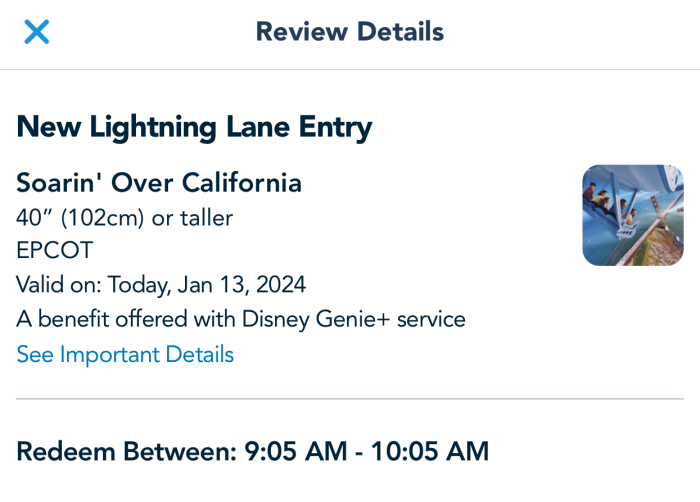This screenshot has width=700, height=502.
Task: Tap the 10:05 AM end time
Action: click(x=429, y=451)
